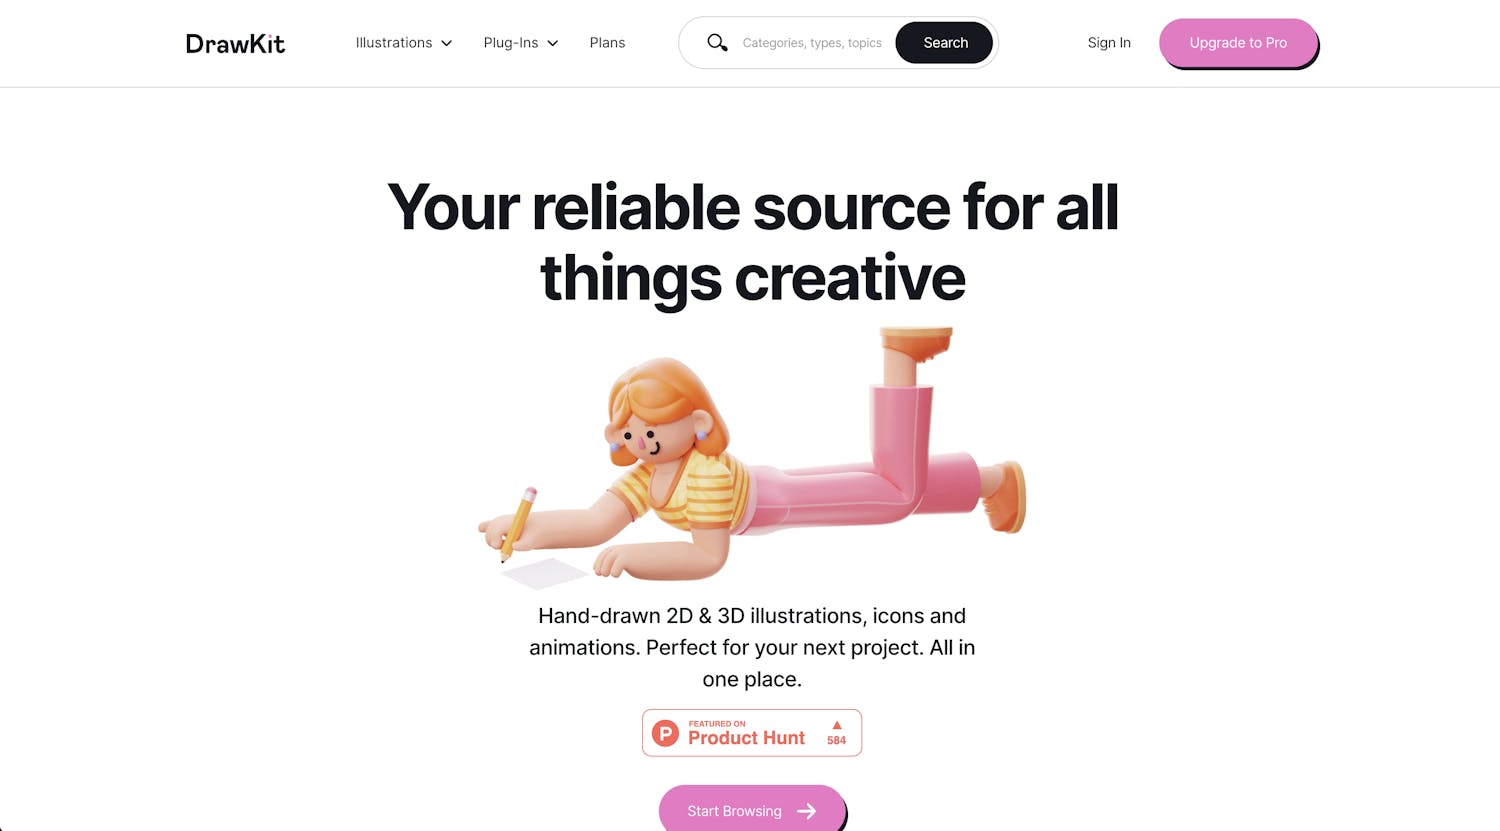Click the arrow icon in Start Browsing
The height and width of the screenshot is (831, 1500).
click(x=806, y=811)
